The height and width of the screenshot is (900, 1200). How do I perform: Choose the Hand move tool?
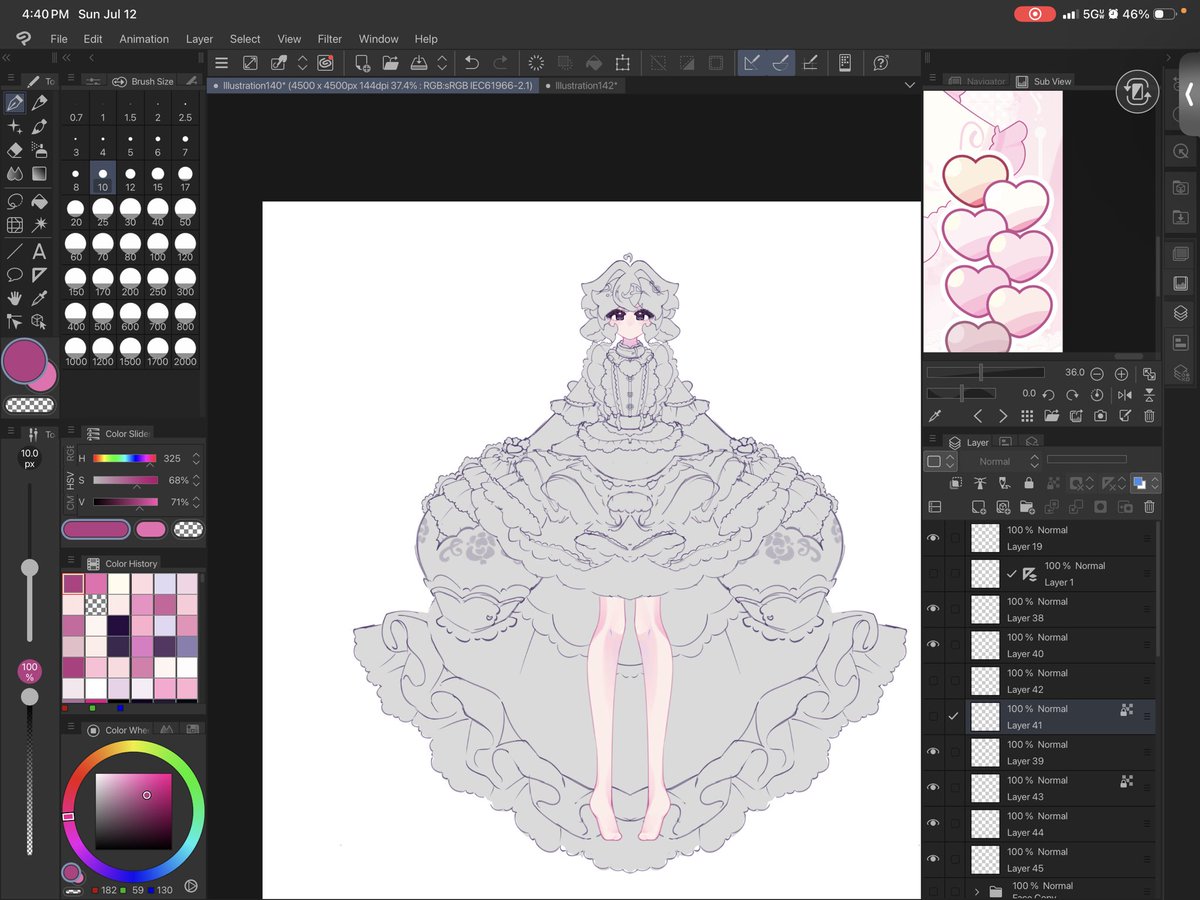(15, 298)
